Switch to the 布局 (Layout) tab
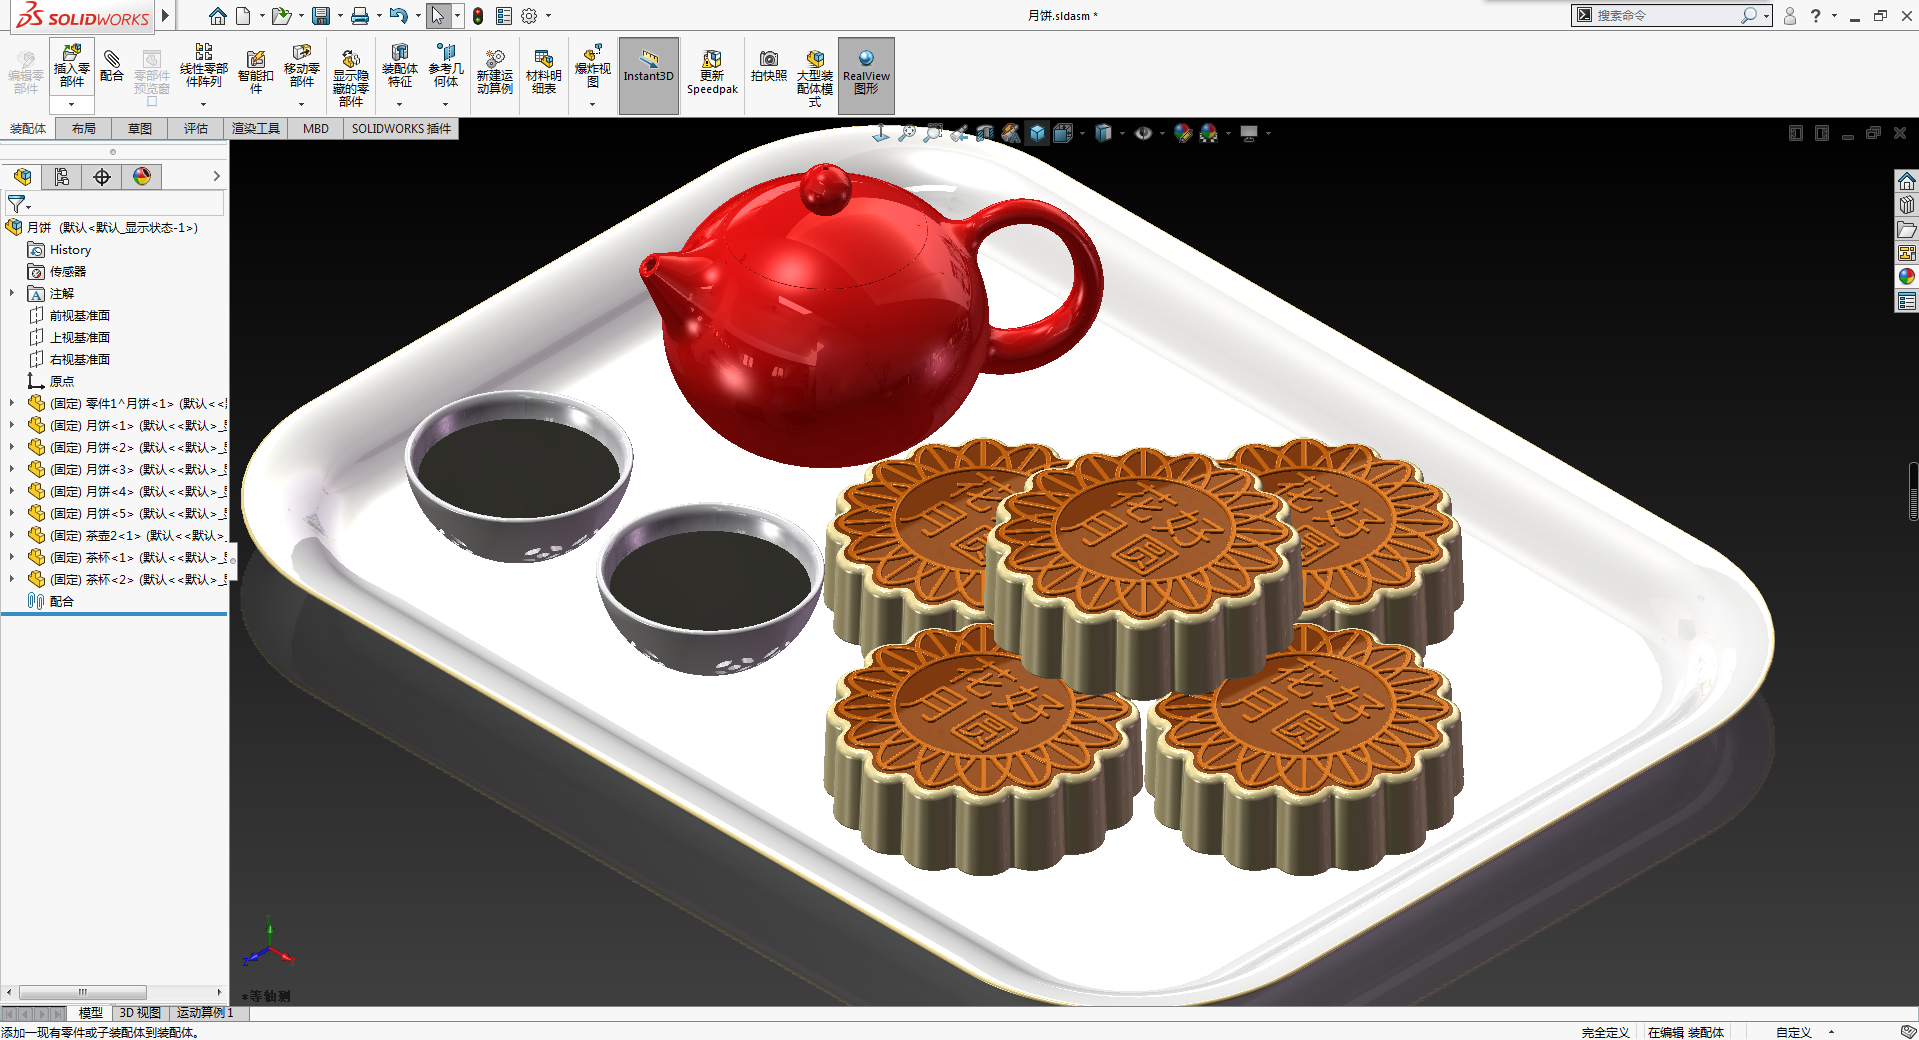Screen dimensions: 1919x1040 pos(84,128)
